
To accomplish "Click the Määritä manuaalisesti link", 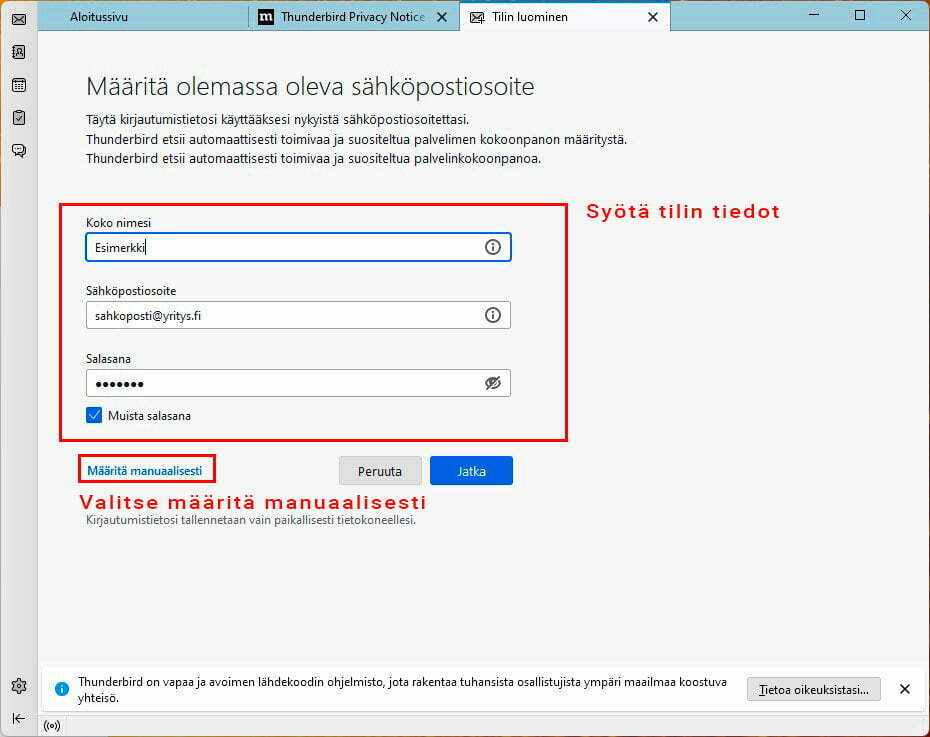I will coord(145,471).
